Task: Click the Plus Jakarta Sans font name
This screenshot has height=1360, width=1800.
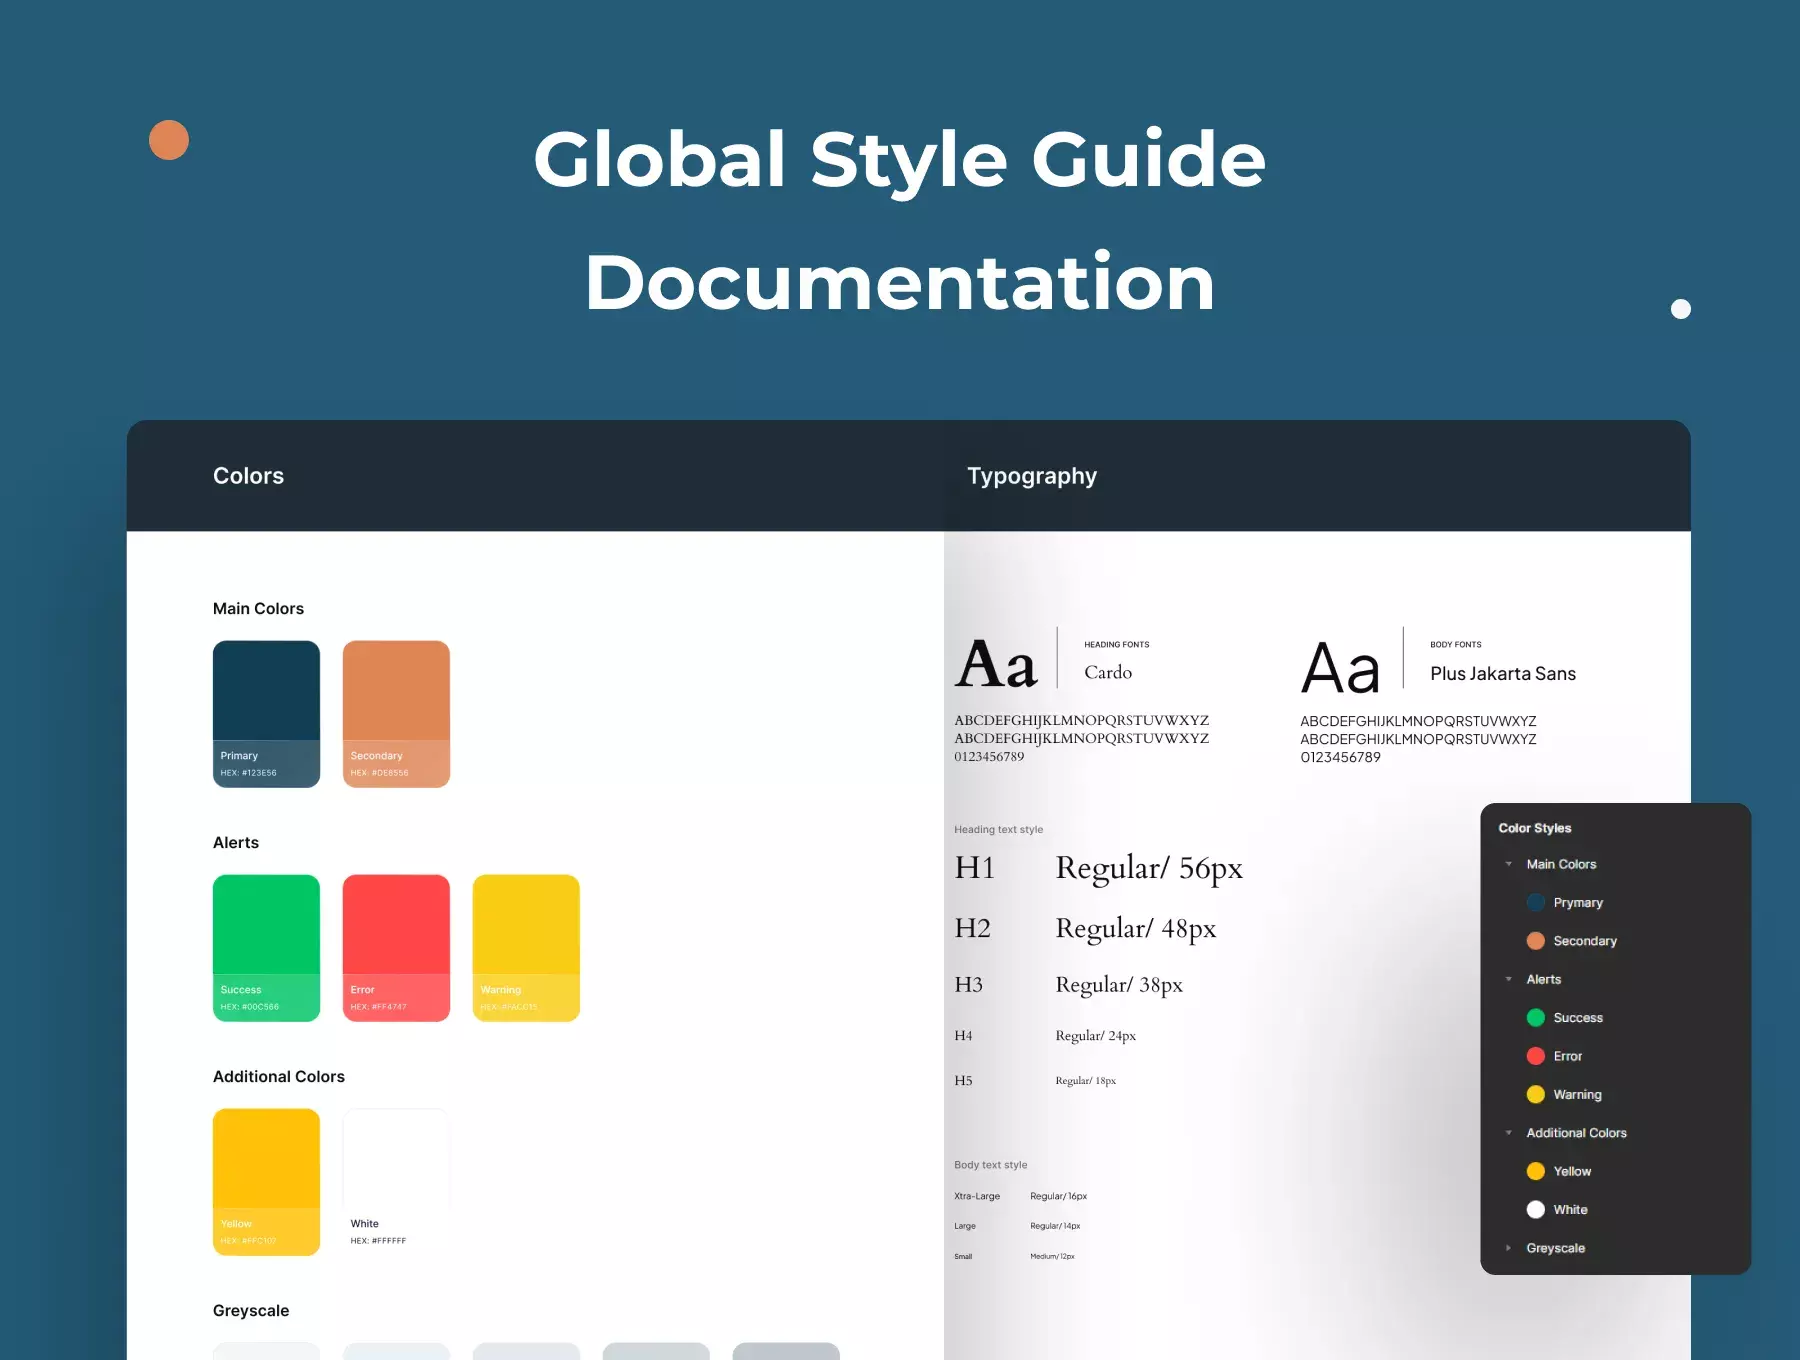Action: 1503,674
